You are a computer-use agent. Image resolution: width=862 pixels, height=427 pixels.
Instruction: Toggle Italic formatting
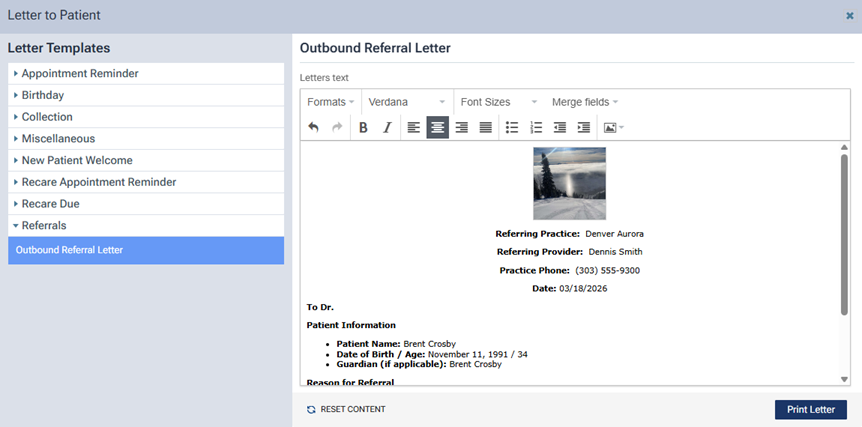(x=387, y=128)
